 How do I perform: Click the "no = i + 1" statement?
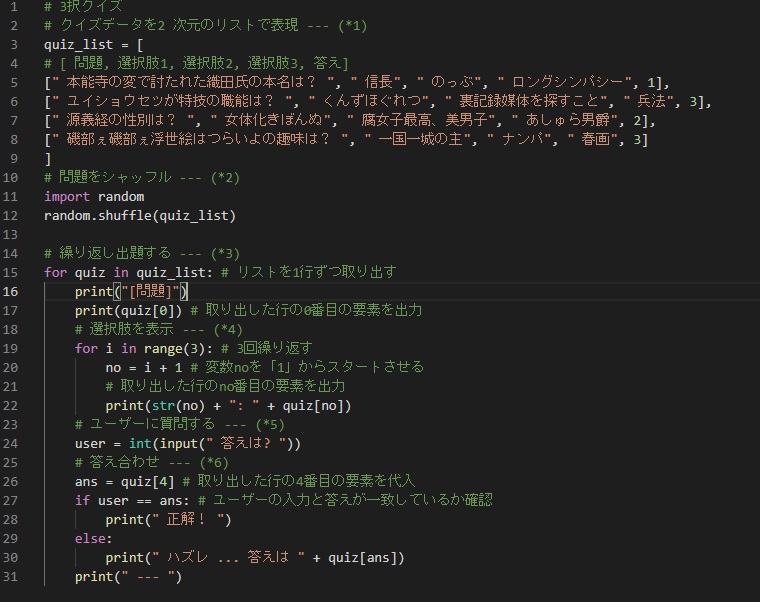click(x=144, y=367)
